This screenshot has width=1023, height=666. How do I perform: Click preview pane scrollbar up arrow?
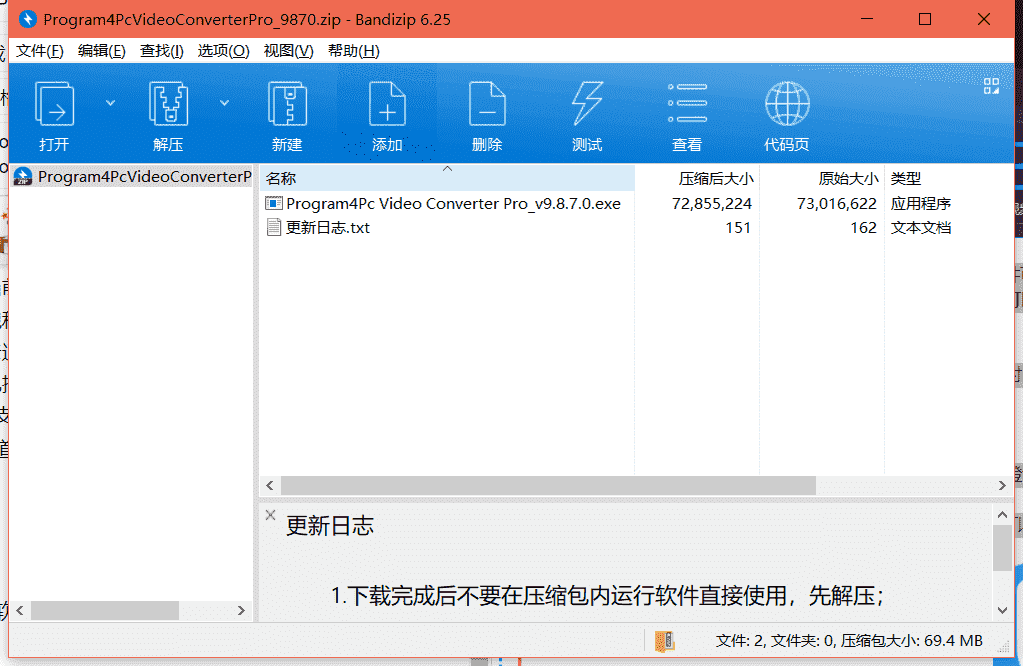pos(1003,515)
